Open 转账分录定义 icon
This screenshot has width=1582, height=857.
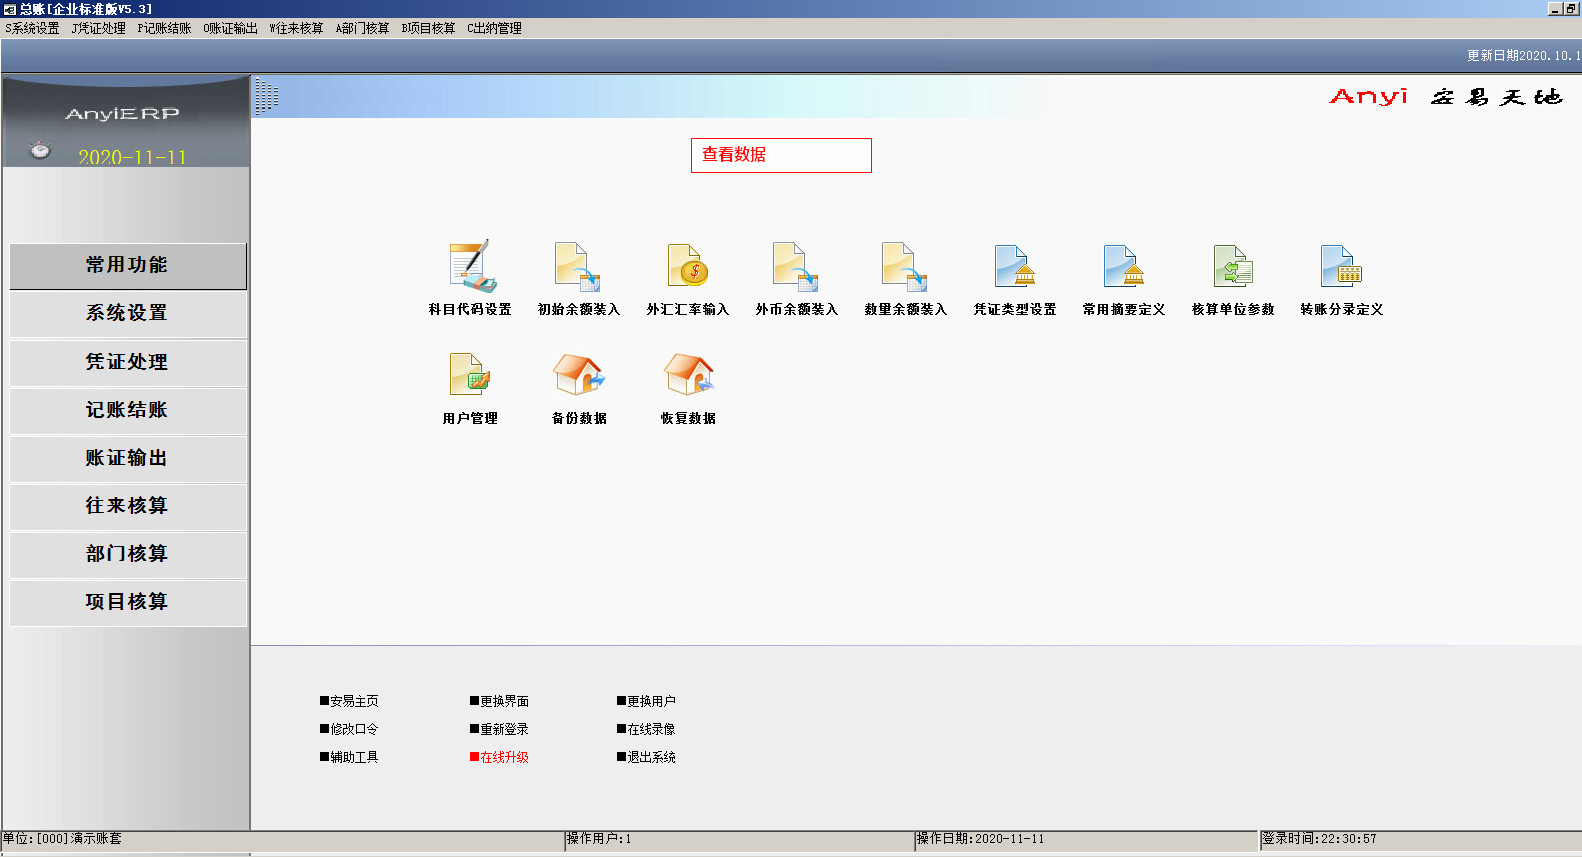pyautogui.click(x=1341, y=267)
